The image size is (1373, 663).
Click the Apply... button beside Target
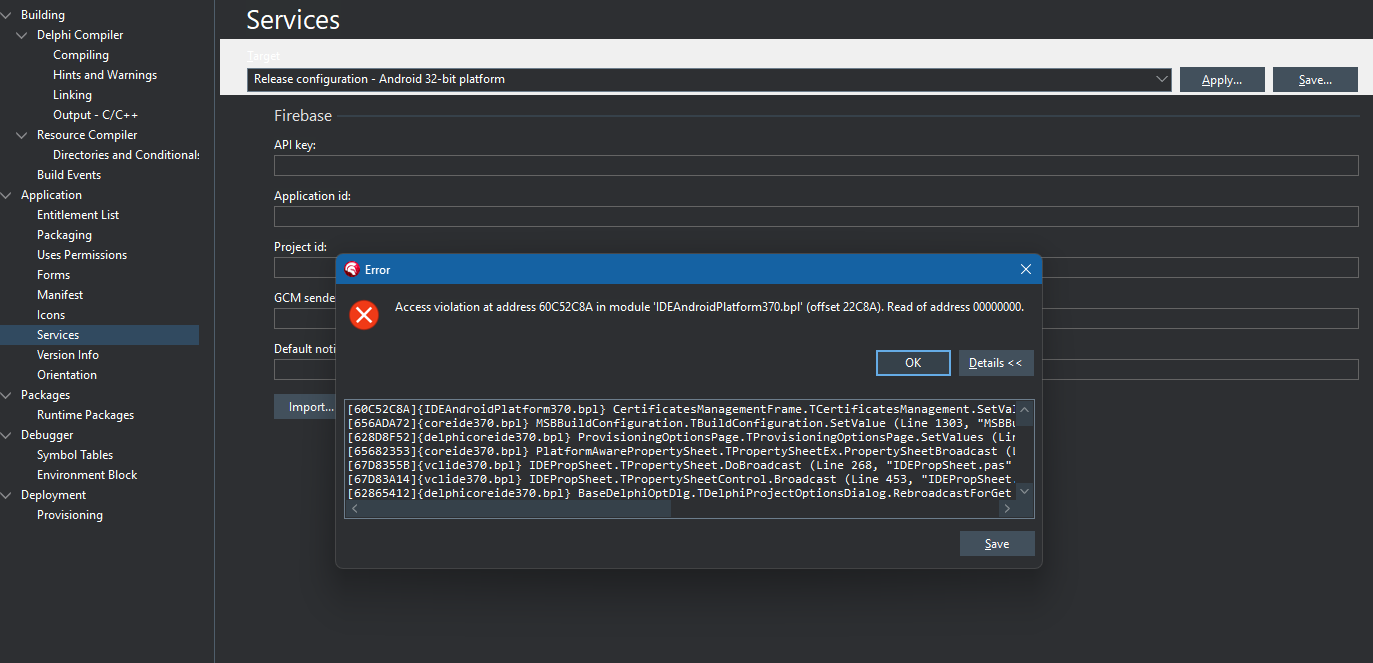point(1221,80)
